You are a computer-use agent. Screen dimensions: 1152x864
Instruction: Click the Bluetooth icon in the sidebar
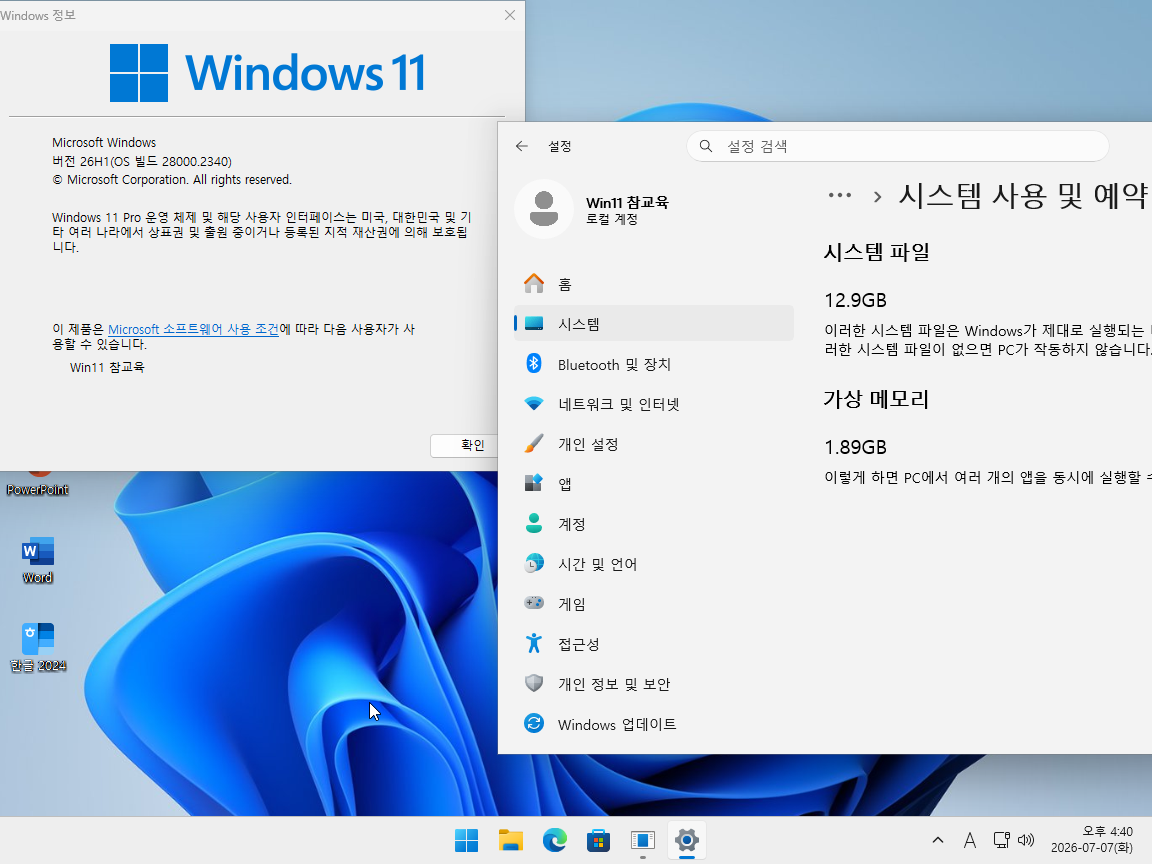534,364
